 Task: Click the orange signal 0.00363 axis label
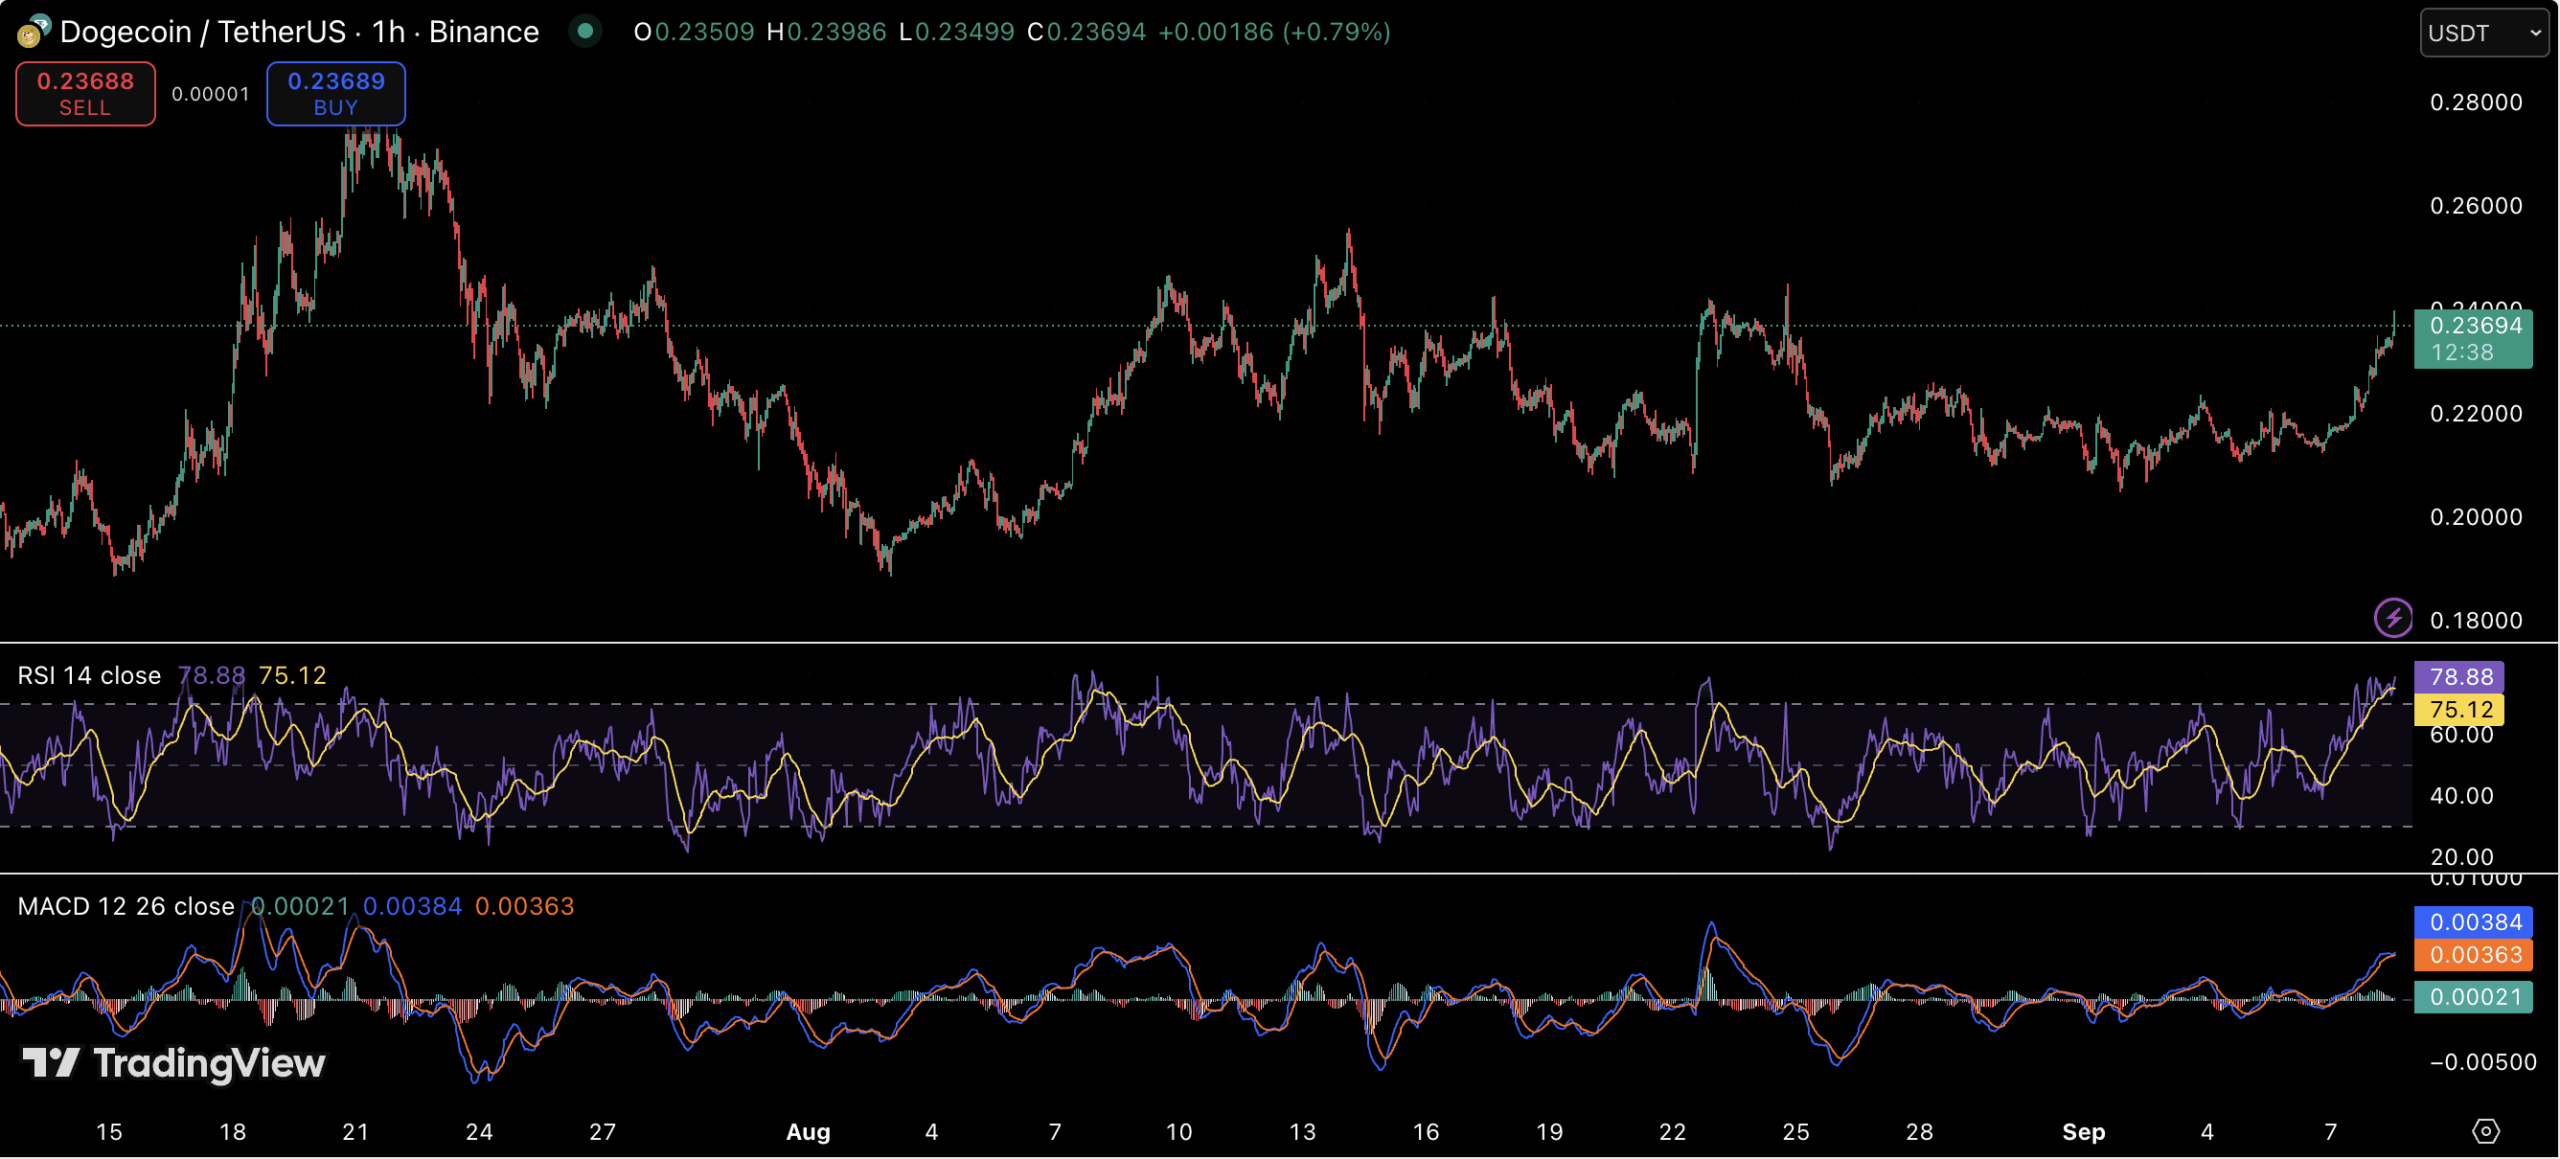pyautogui.click(x=2472, y=955)
